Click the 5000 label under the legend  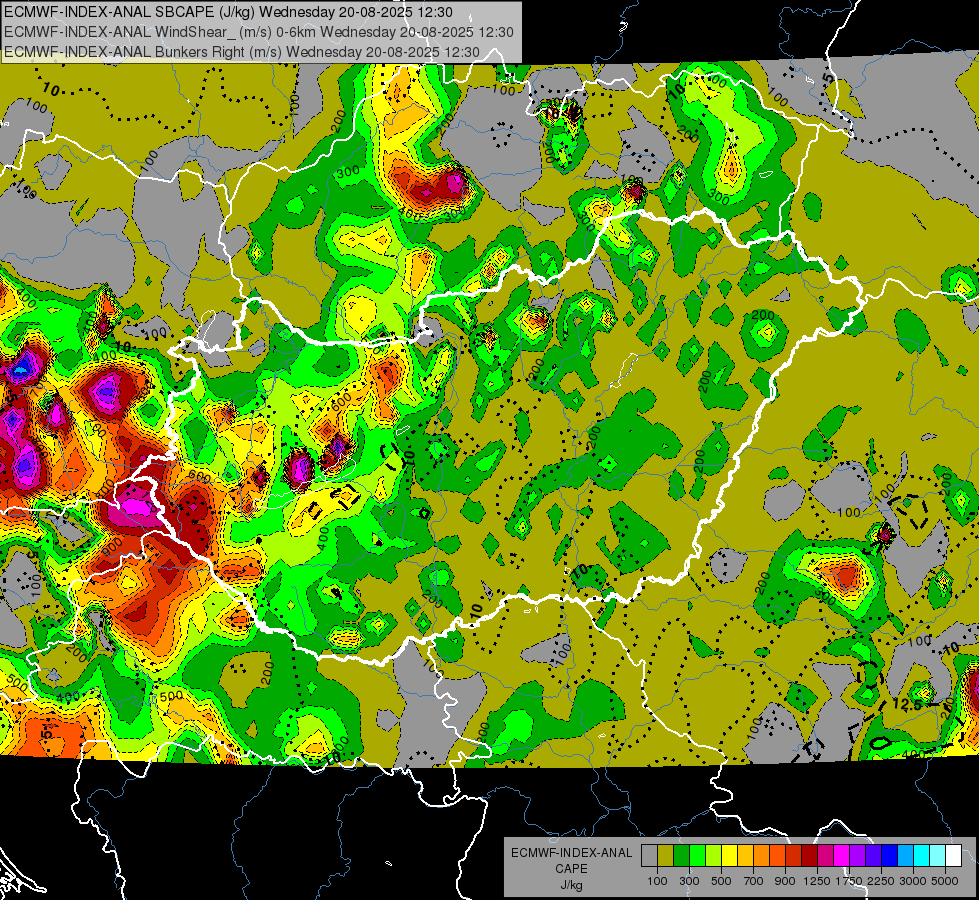click(x=945, y=881)
